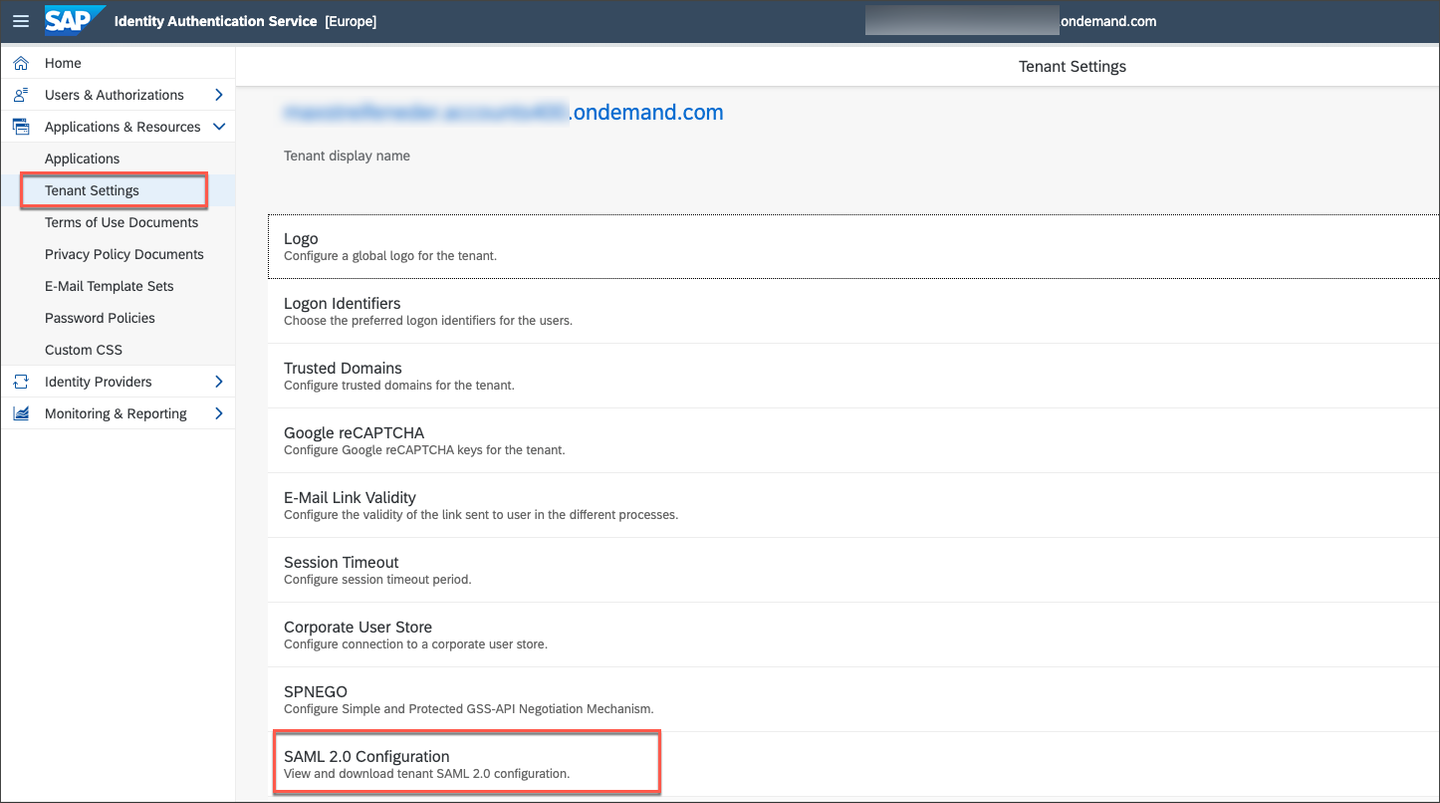Click the ondemand.com tenant link
Viewport: 1440px width, 803px height.
[x=503, y=113]
